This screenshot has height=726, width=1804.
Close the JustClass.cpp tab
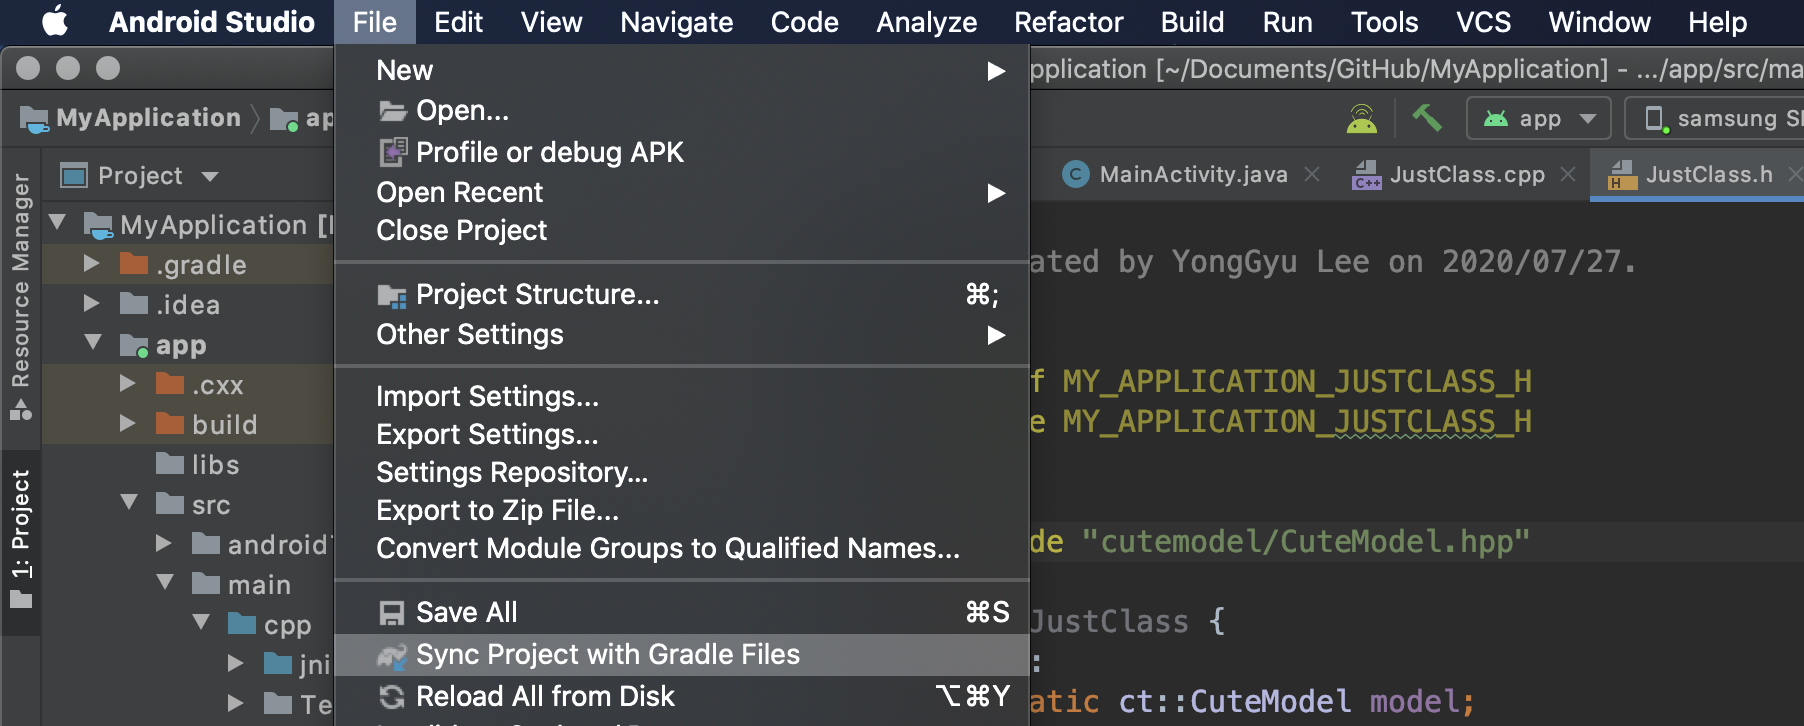[x=1568, y=174]
